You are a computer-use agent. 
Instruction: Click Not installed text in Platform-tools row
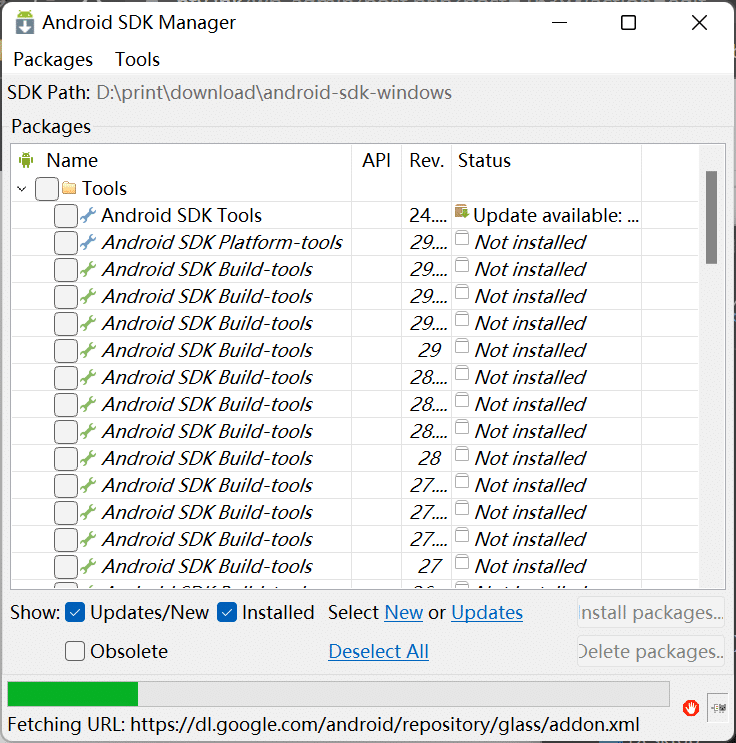click(530, 243)
